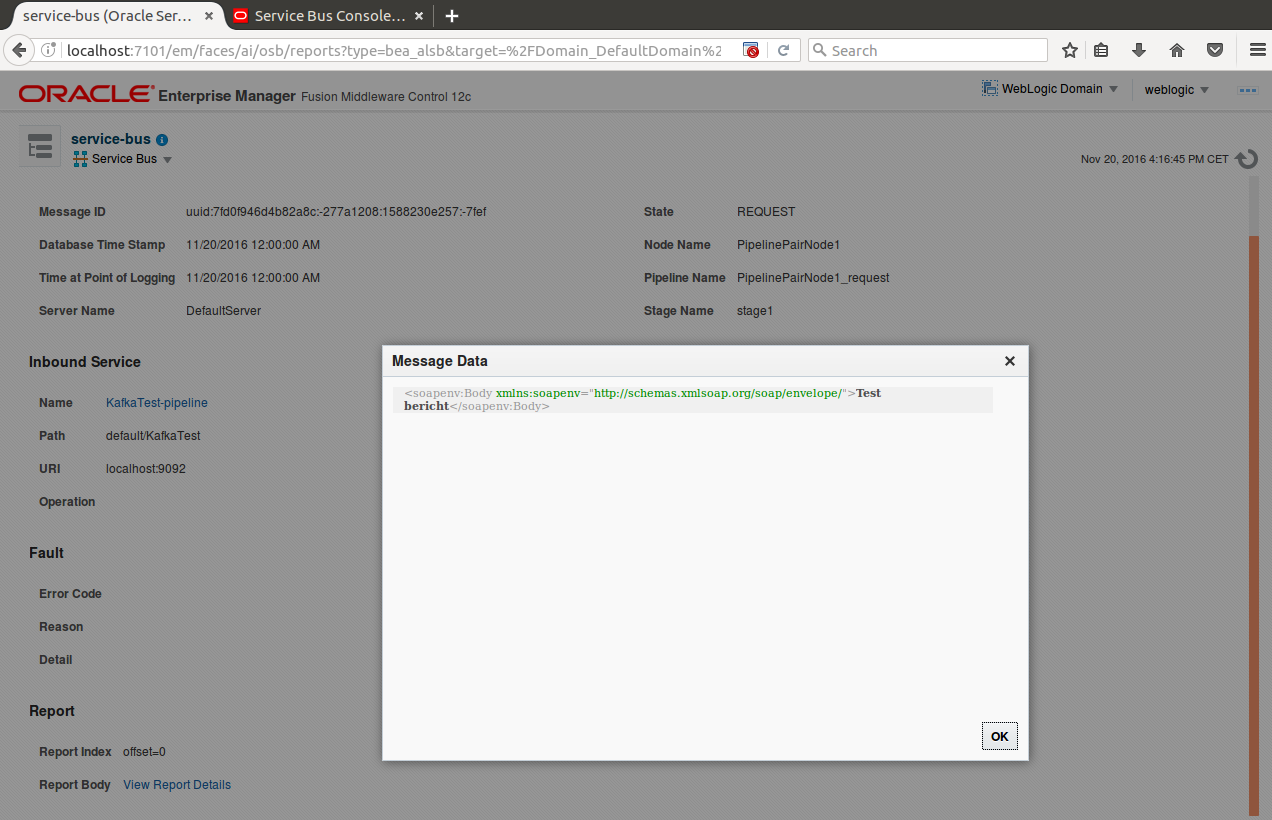Toggle the reader mask icon in the toolbar

pos(1215,49)
